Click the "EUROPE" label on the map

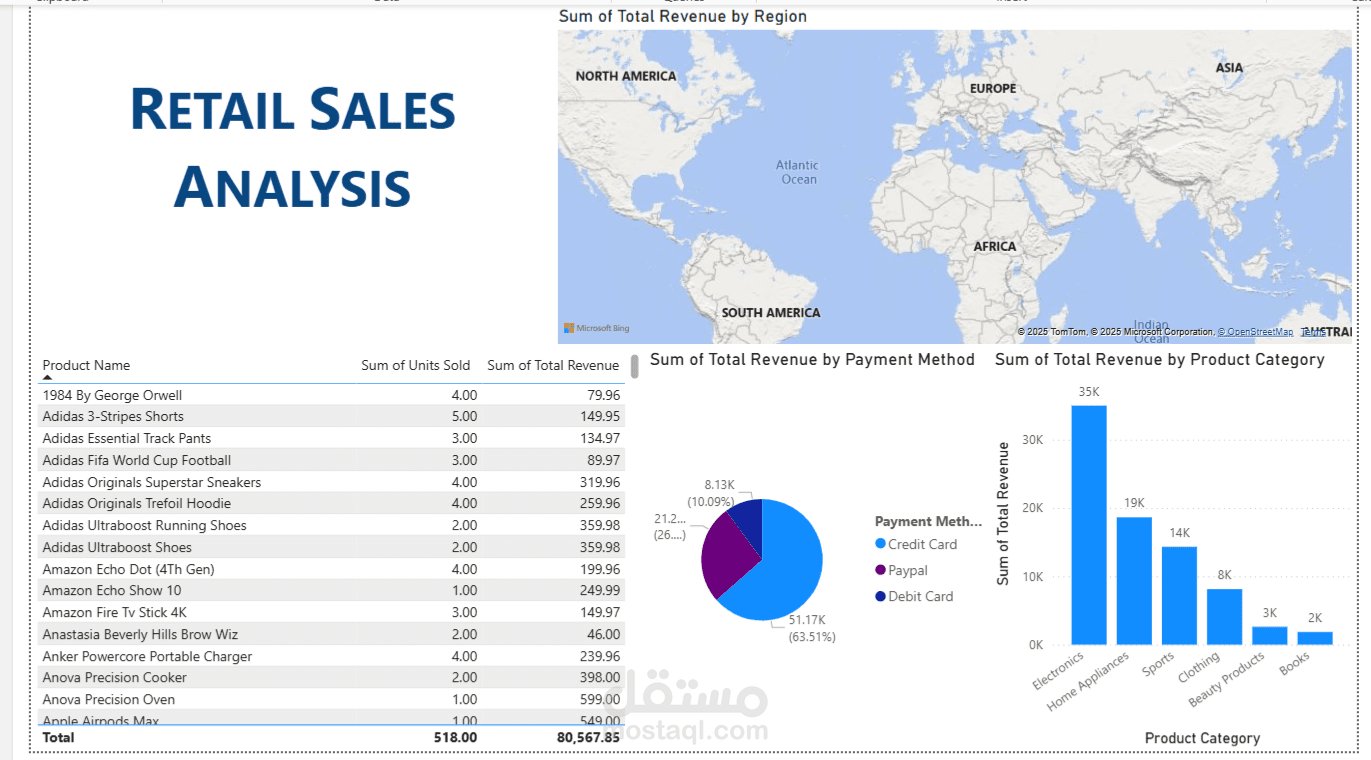point(993,88)
